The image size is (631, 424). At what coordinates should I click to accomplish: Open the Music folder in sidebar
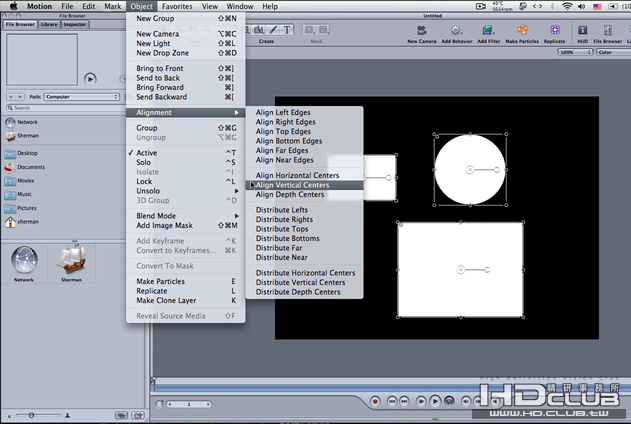[10, 194]
